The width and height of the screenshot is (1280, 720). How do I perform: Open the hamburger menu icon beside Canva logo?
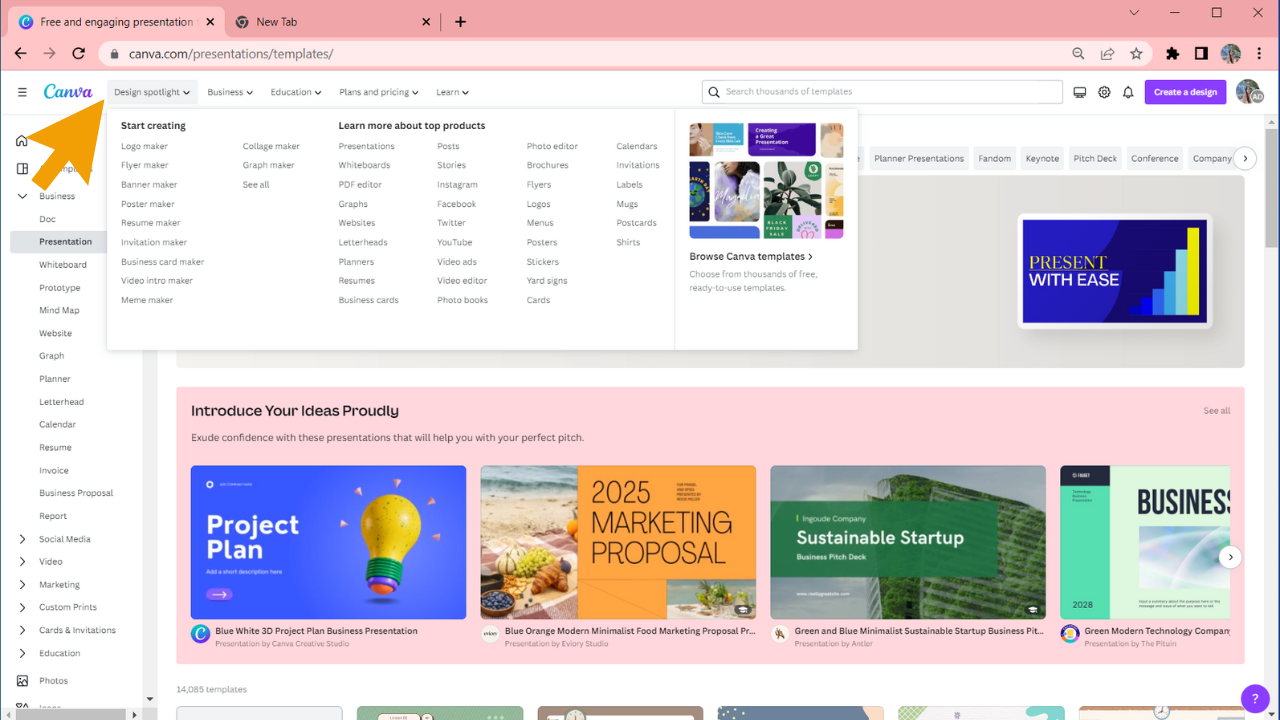coord(22,92)
